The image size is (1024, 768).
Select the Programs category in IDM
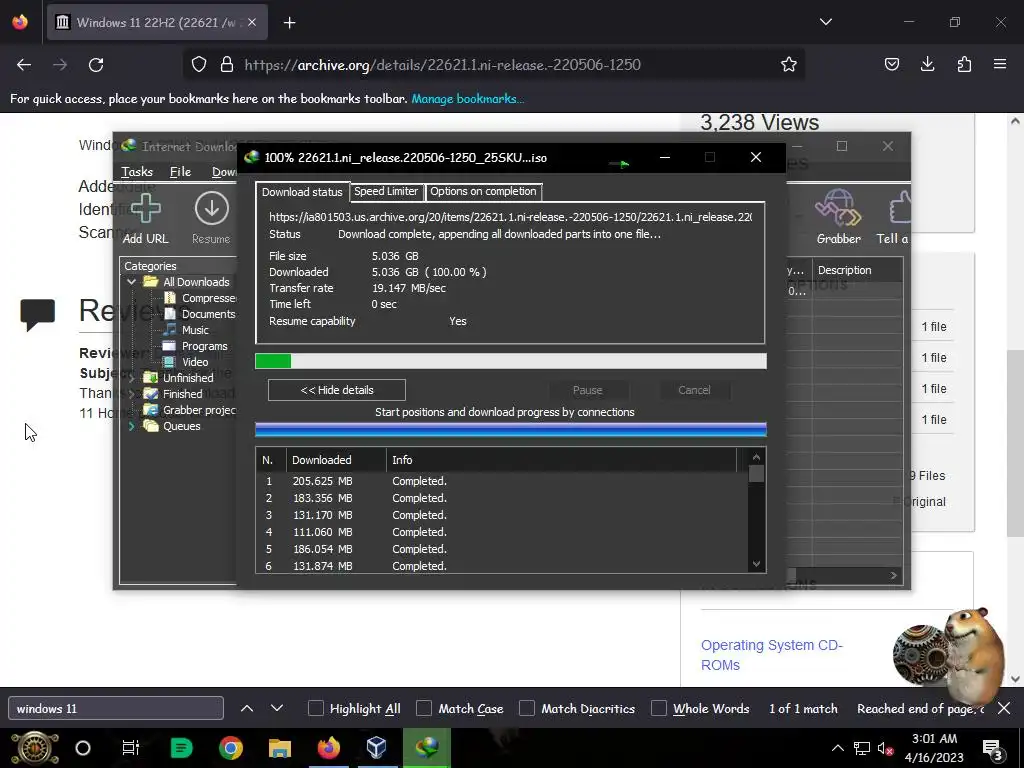pos(204,346)
